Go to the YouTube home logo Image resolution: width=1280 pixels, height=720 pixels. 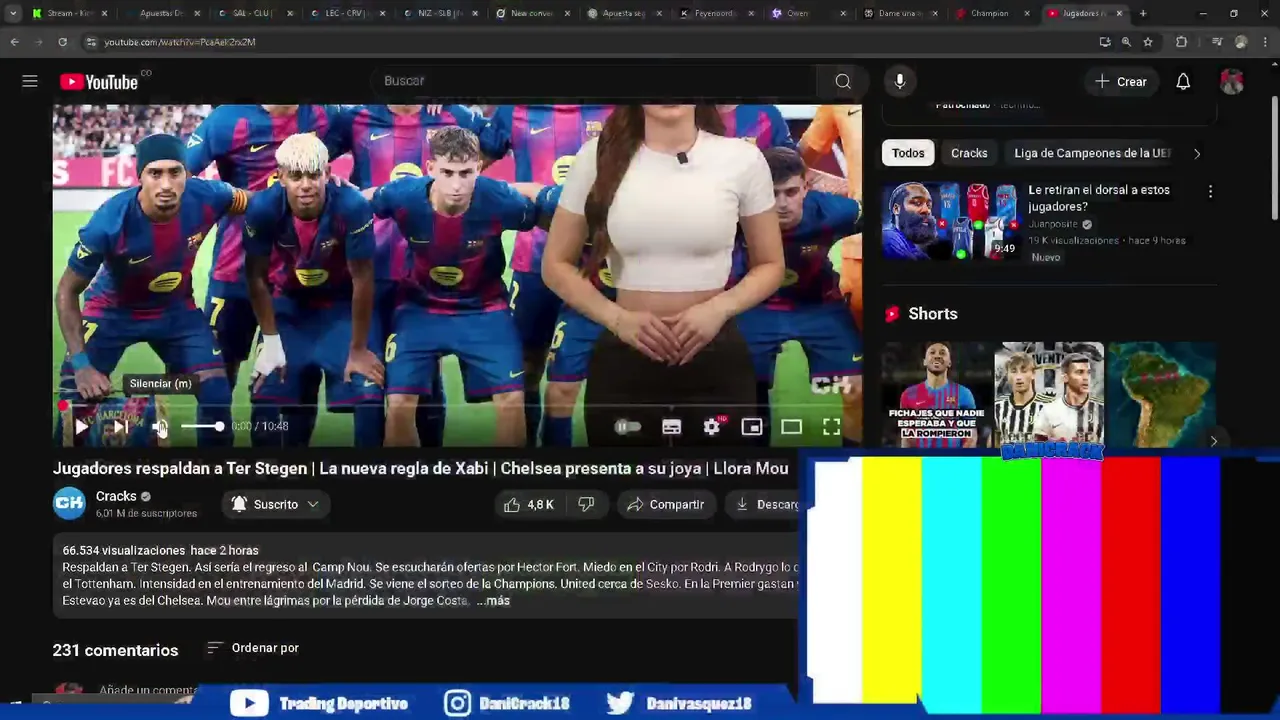coord(99,82)
